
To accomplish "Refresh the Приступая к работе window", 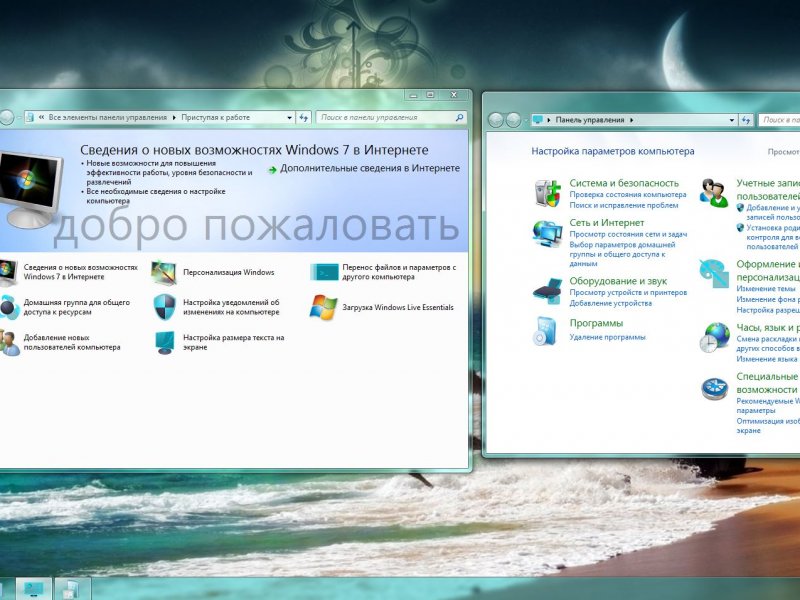I will click(304, 117).
